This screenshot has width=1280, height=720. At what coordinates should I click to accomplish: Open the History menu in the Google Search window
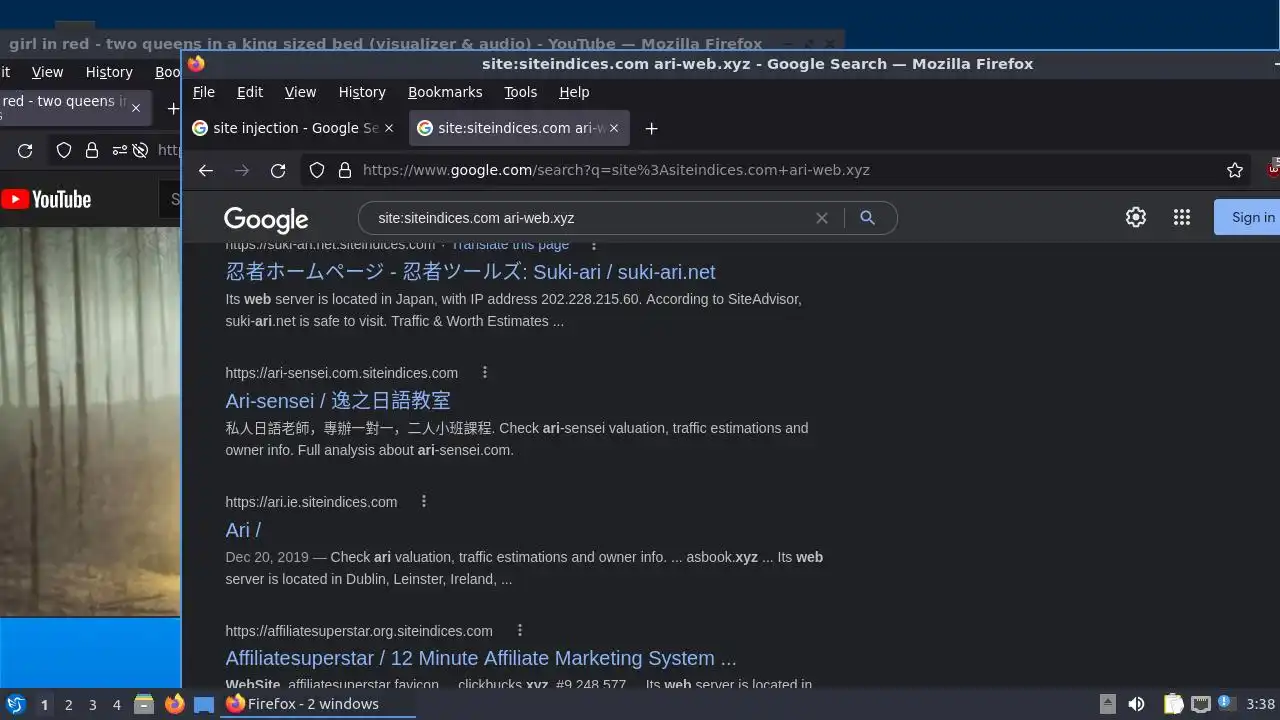(362, 92)
